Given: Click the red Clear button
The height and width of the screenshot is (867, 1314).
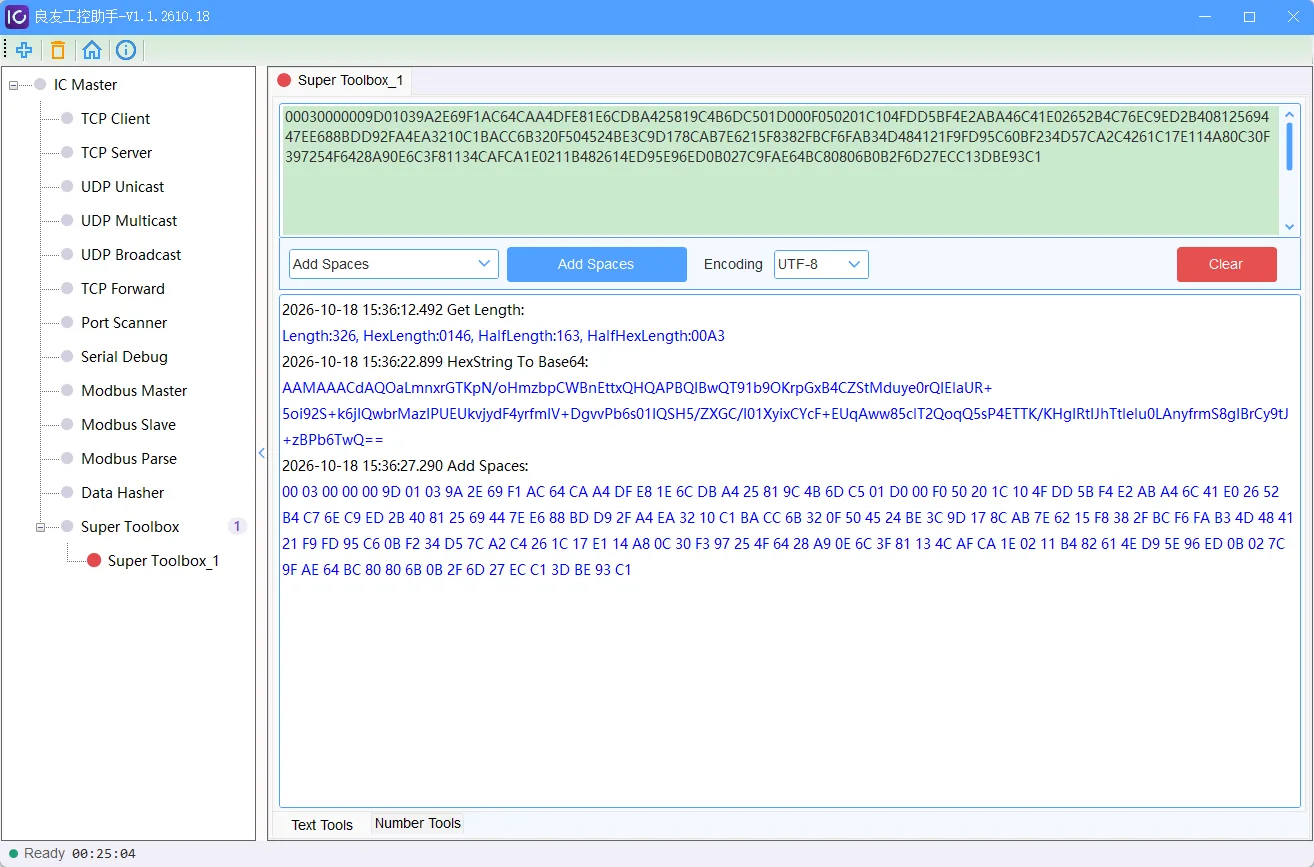Looking at the screenshot, I should tap(1227, 264).
